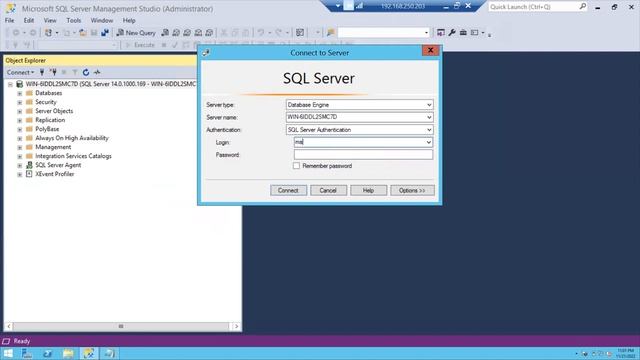The image size is (640, 360).
Task: Select the Databases folder in Object Explorer
Action: click(x=49, y=93)
